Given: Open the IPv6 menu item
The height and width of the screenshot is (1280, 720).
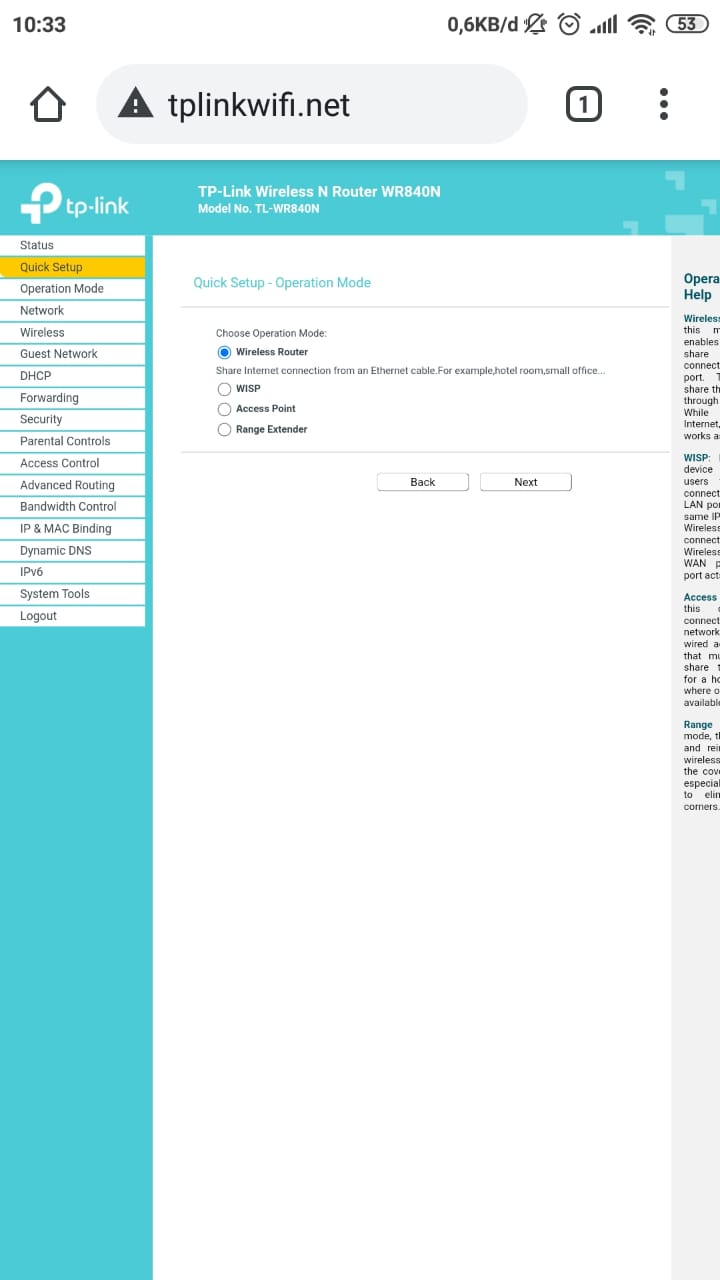Looking at the screenshot, I should 72,572.
